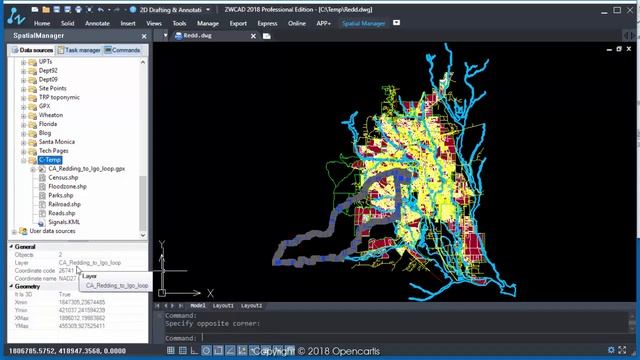
Task: Open the Insert ribbon tab
Action: point(128,23)
